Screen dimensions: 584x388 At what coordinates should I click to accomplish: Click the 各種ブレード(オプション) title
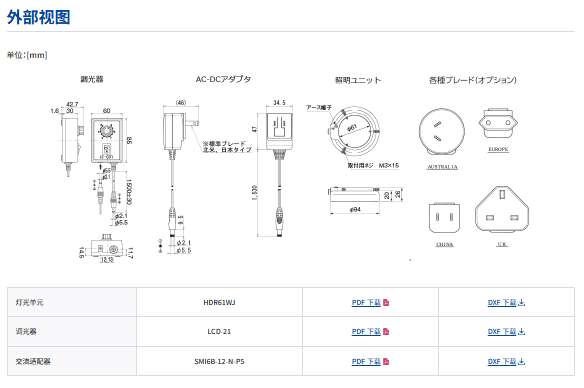pyautogui.click(x=473, y=80)
